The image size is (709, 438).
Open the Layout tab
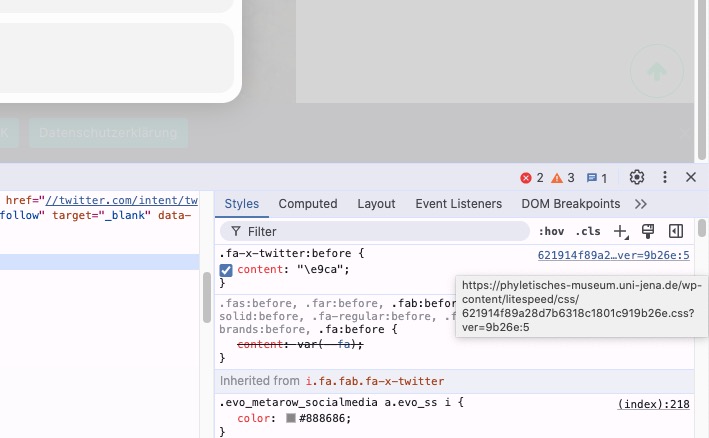click(x=376, y=204)
